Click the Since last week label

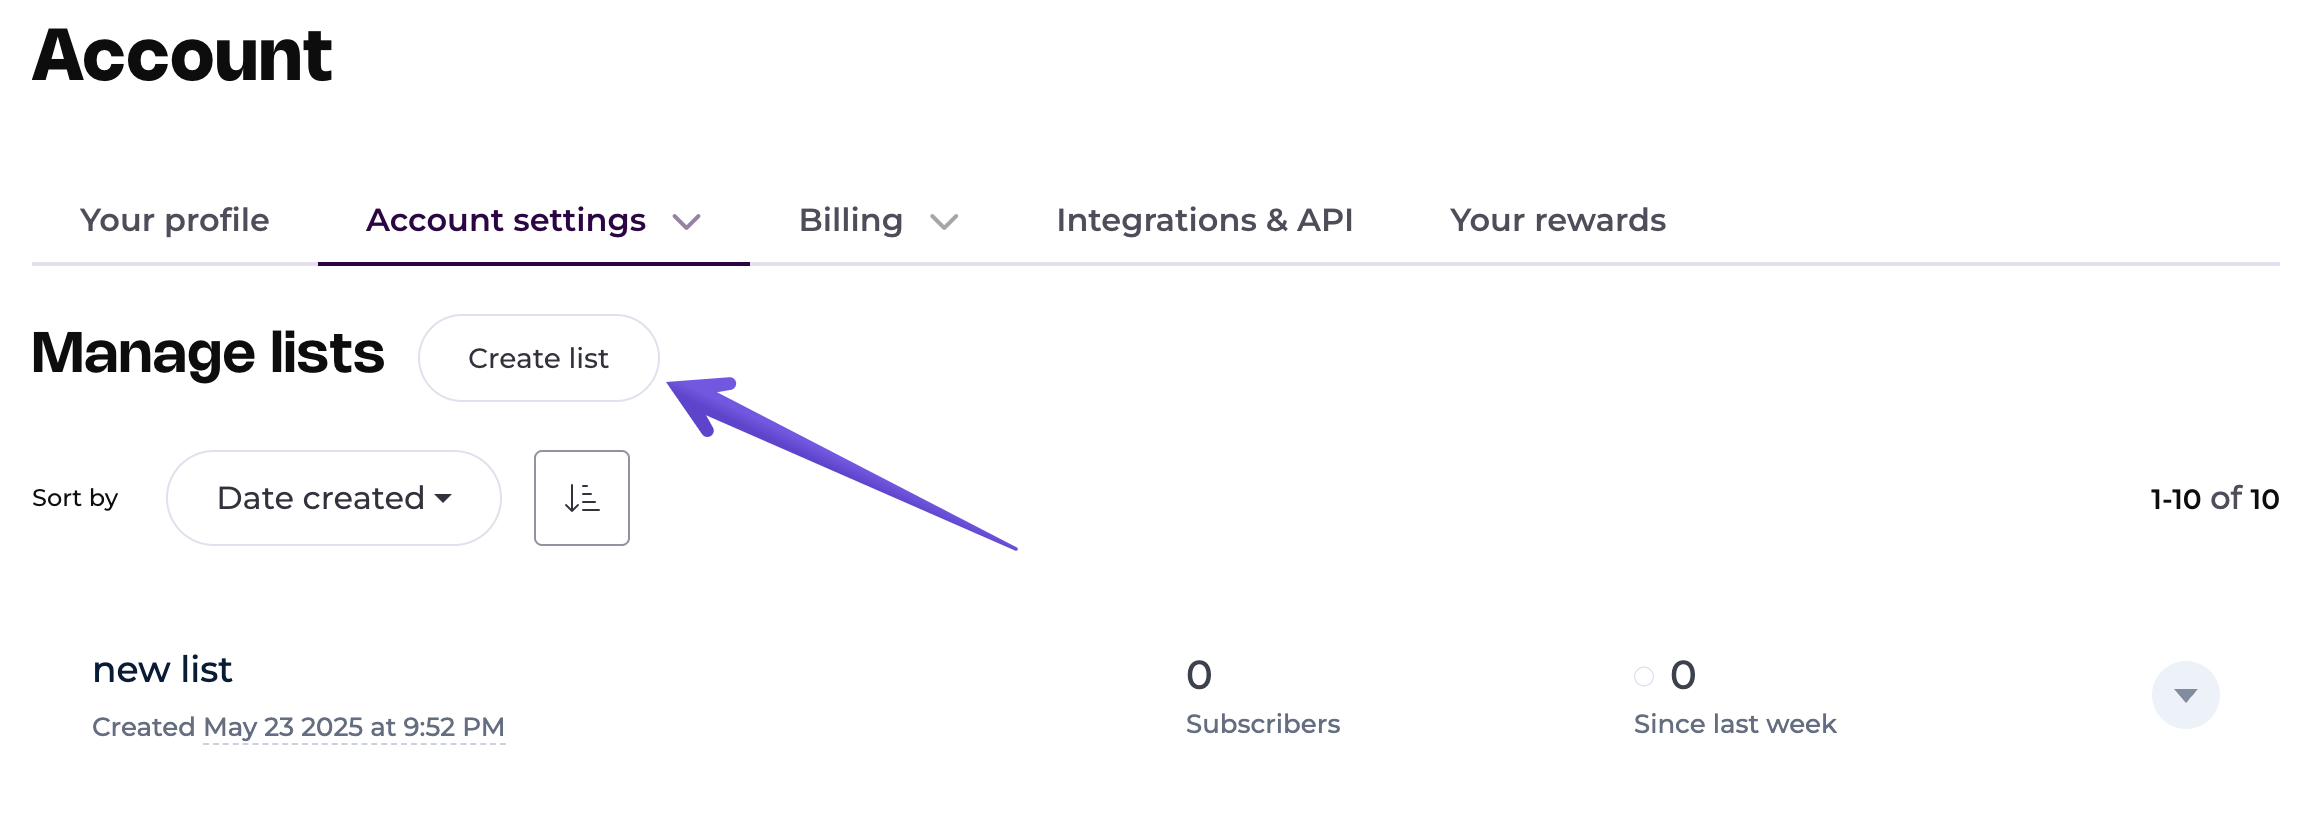pos(1735,724)
